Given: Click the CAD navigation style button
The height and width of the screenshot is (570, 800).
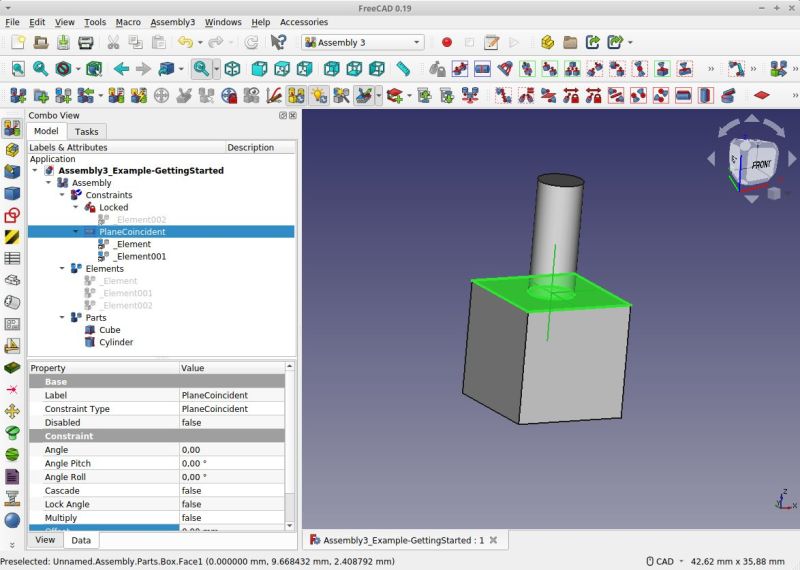Looking at the screenshot, I should pyautogui.click(x=664, y=561).
